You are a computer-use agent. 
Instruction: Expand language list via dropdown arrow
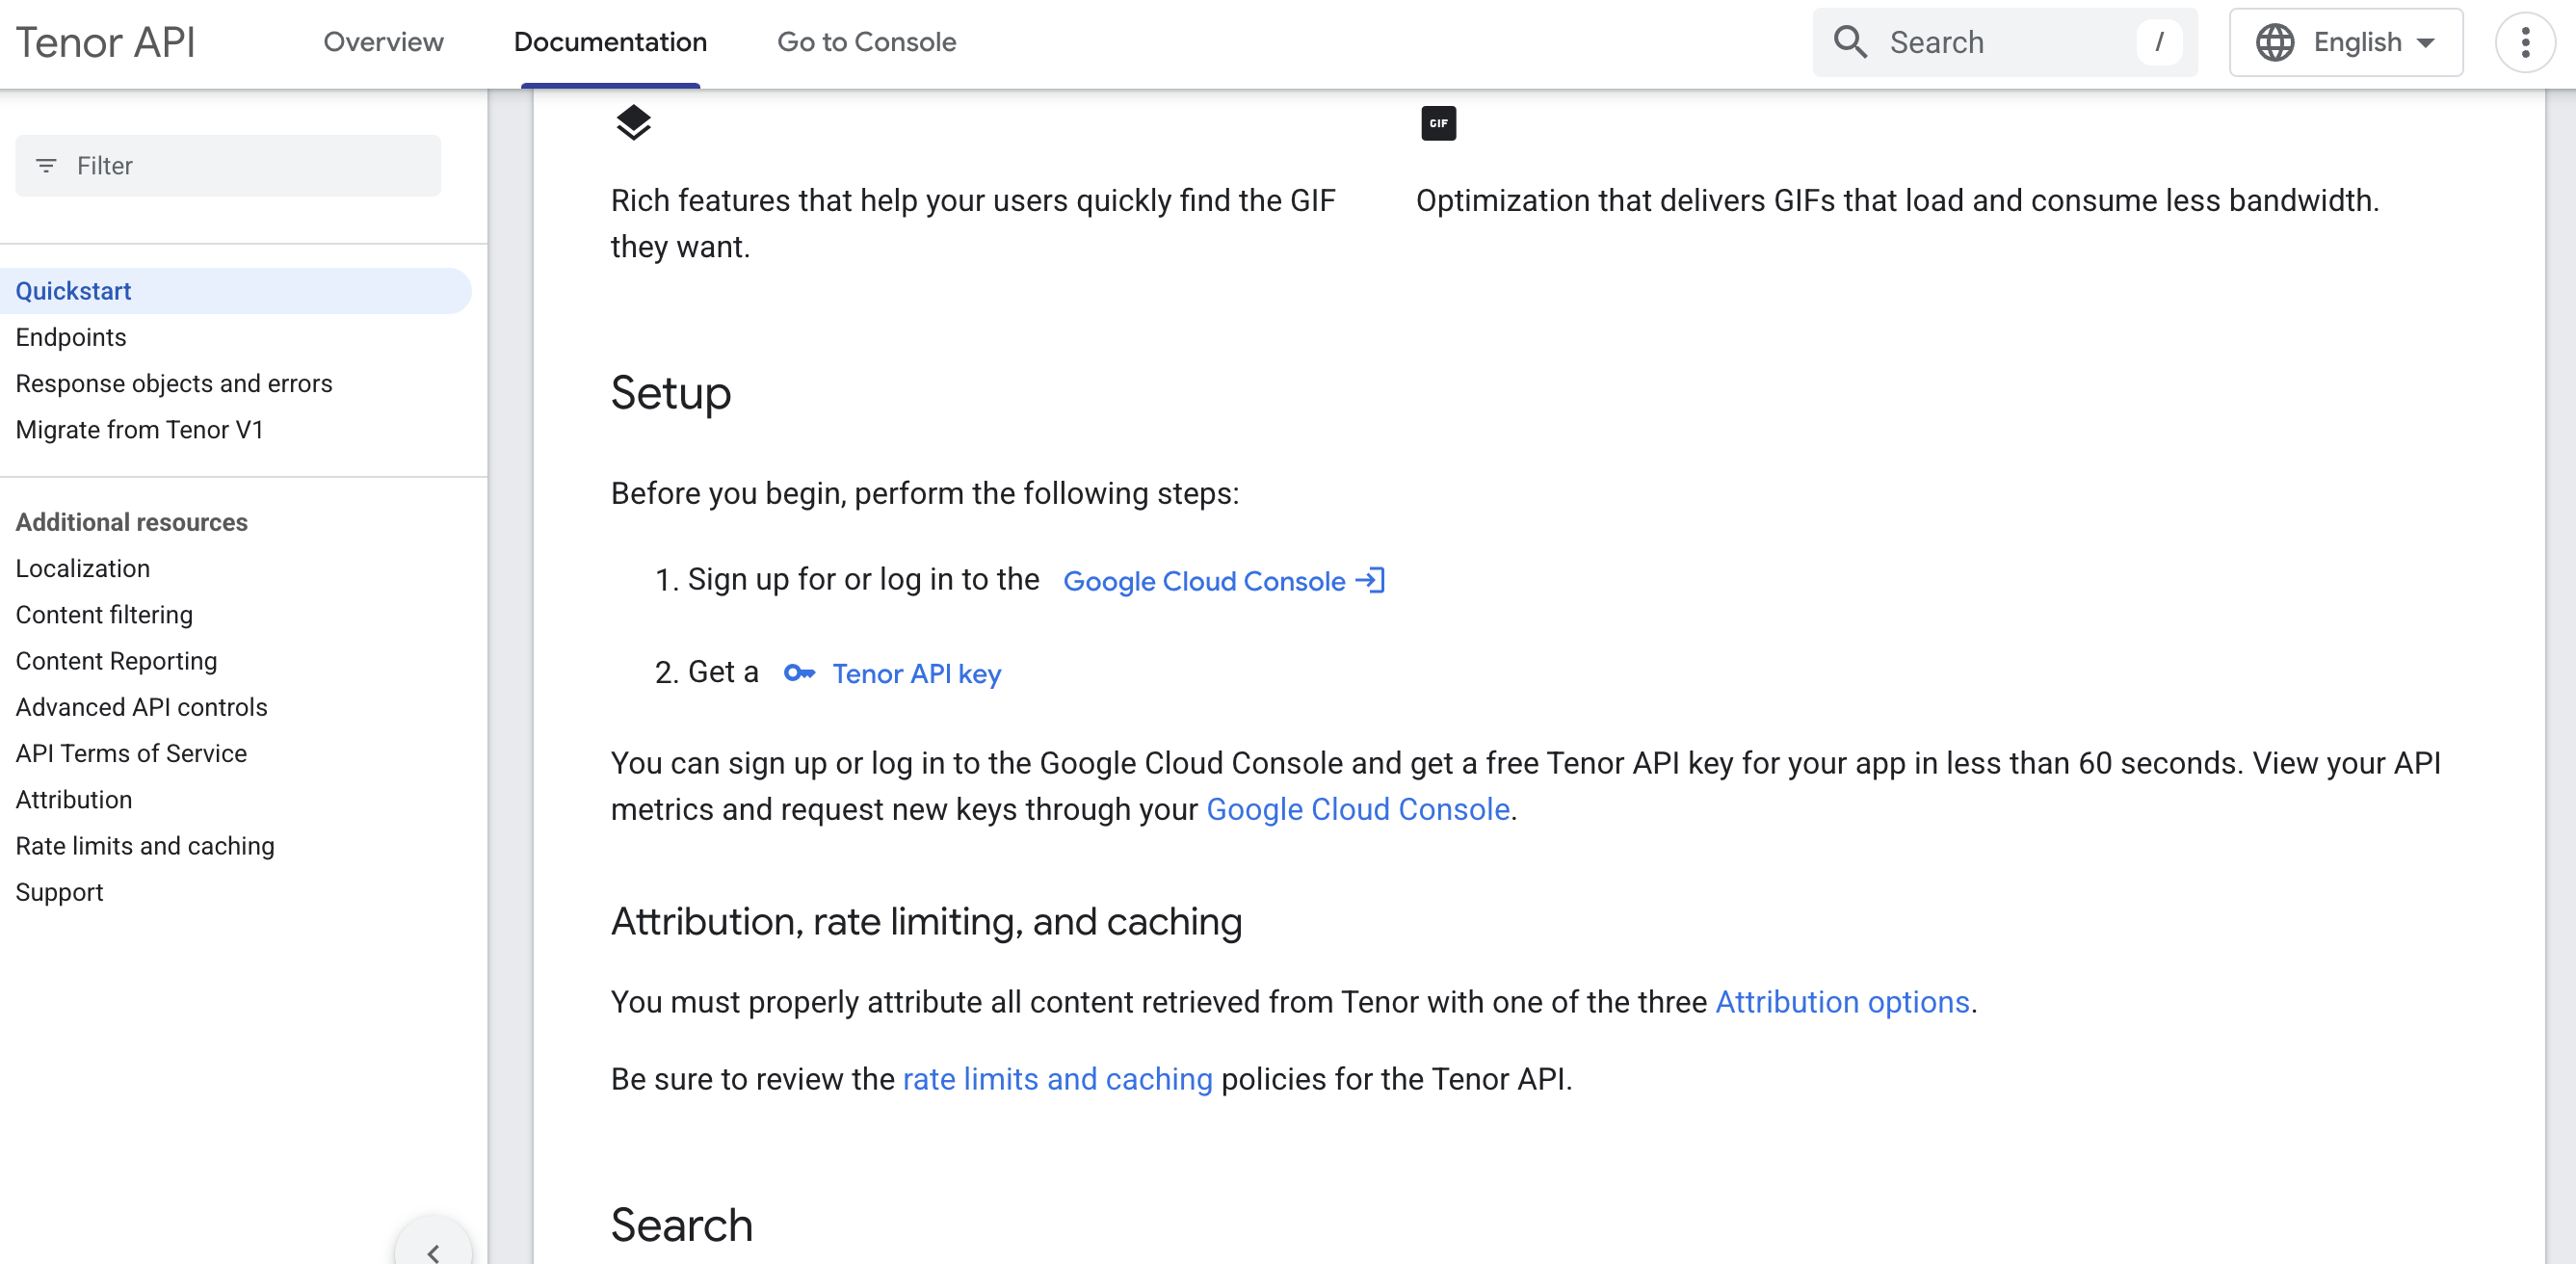(x=2425, y=43)
